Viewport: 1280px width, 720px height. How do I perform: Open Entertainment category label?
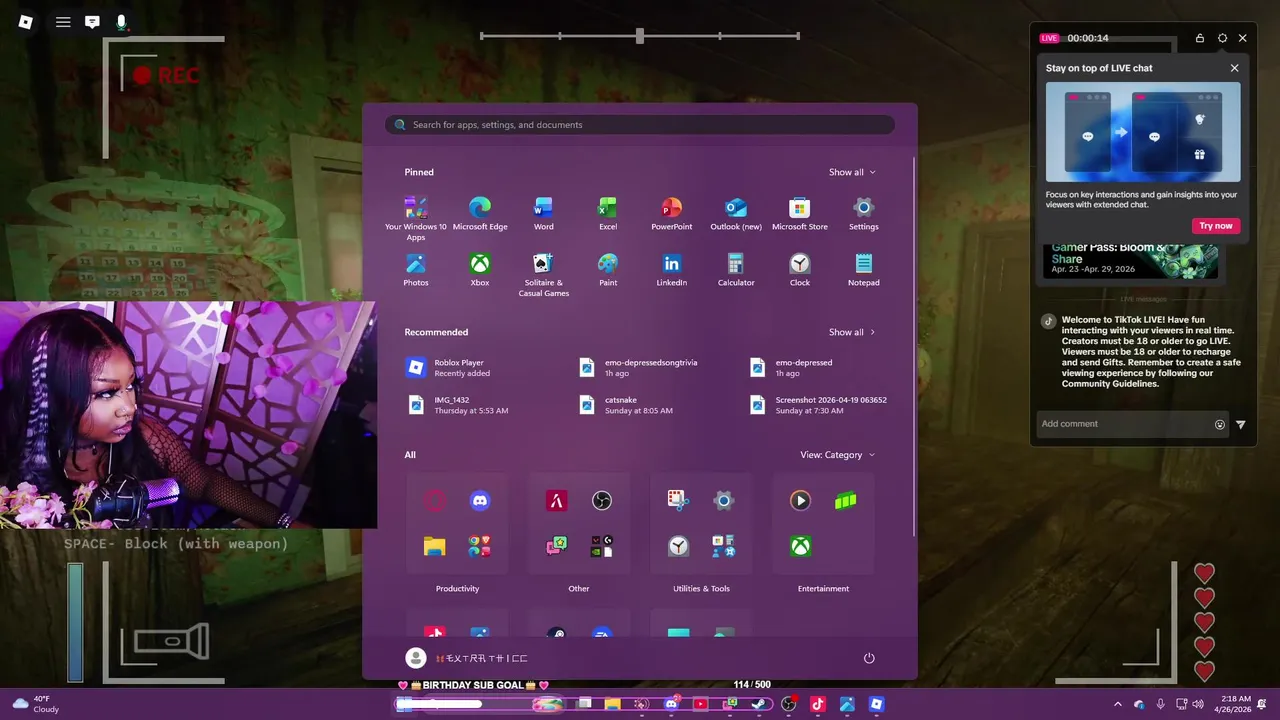tap(823, 589)
